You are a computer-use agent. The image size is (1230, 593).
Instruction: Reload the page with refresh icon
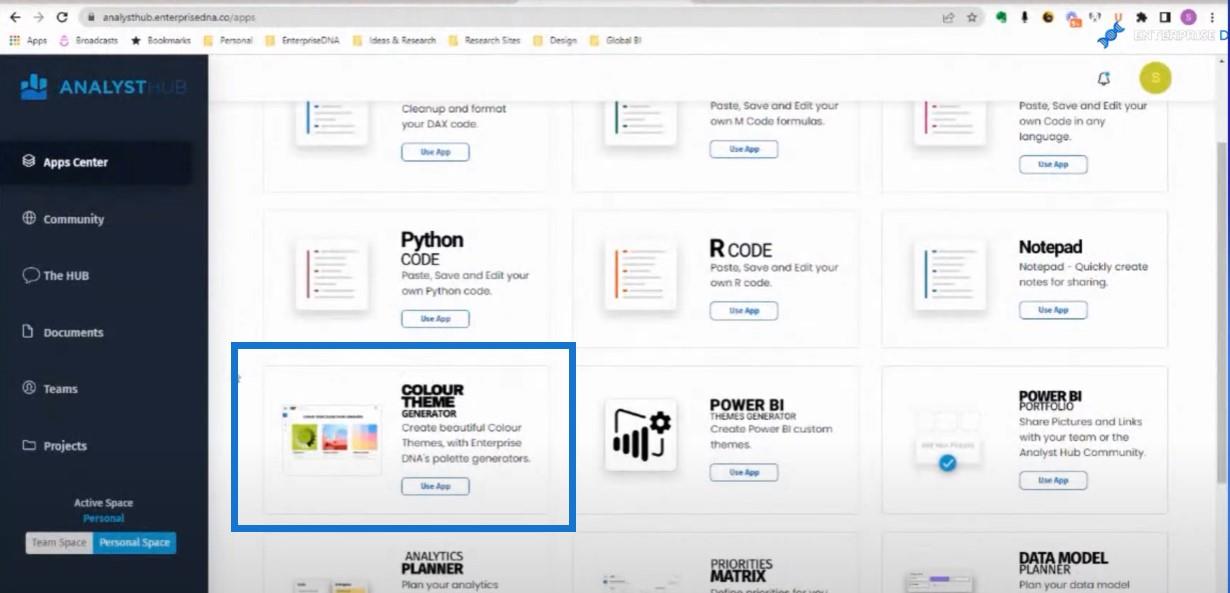62,17
